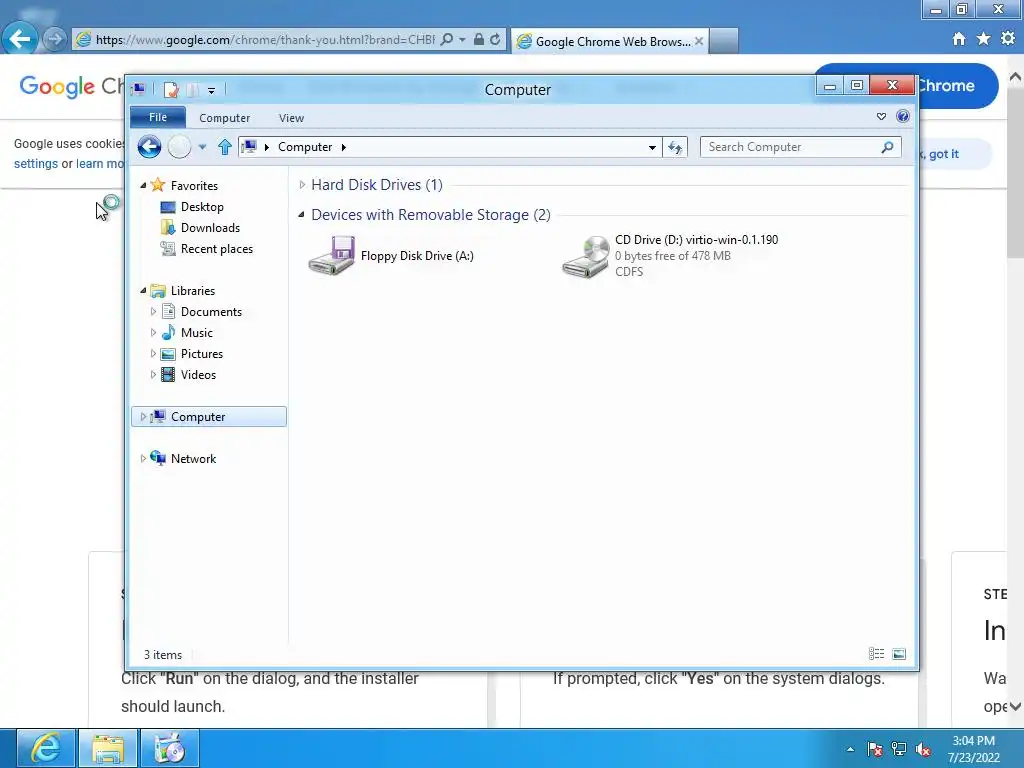Screen dimensions: 1024x768
Task: Click the Explorer forward arrow button
Action: [180, 147]
